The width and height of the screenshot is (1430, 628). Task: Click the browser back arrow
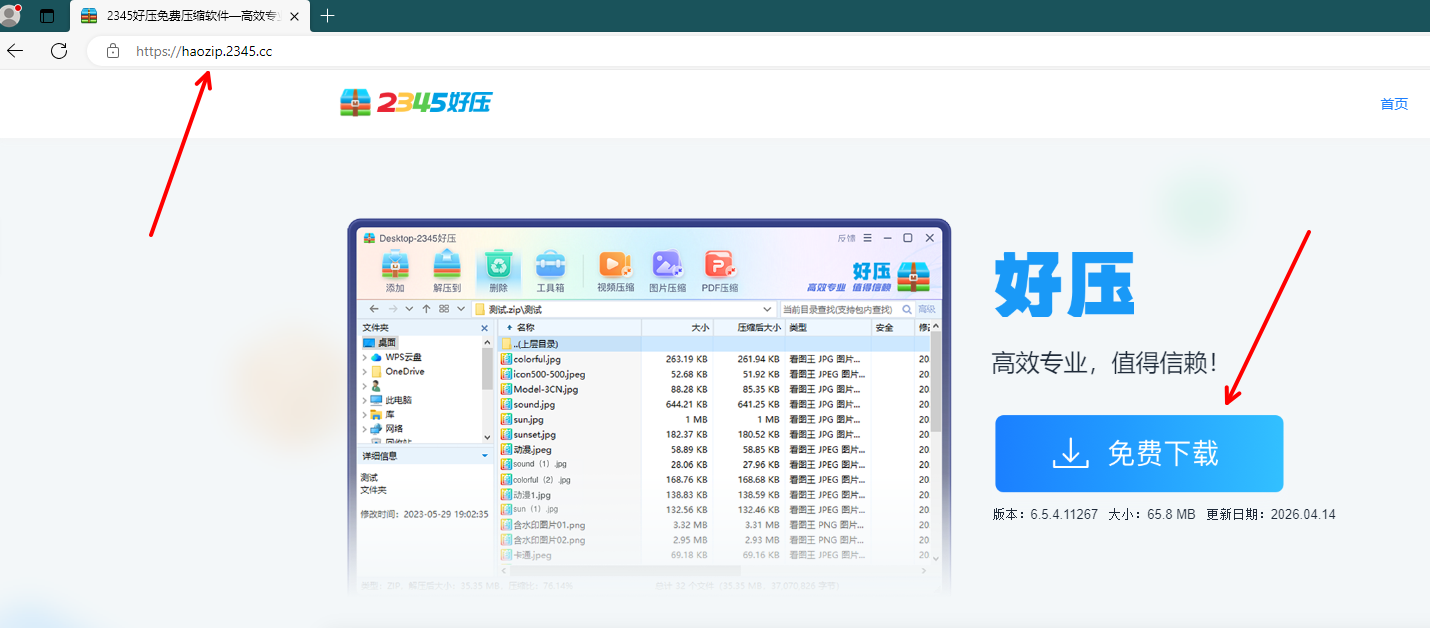(15, 50)
